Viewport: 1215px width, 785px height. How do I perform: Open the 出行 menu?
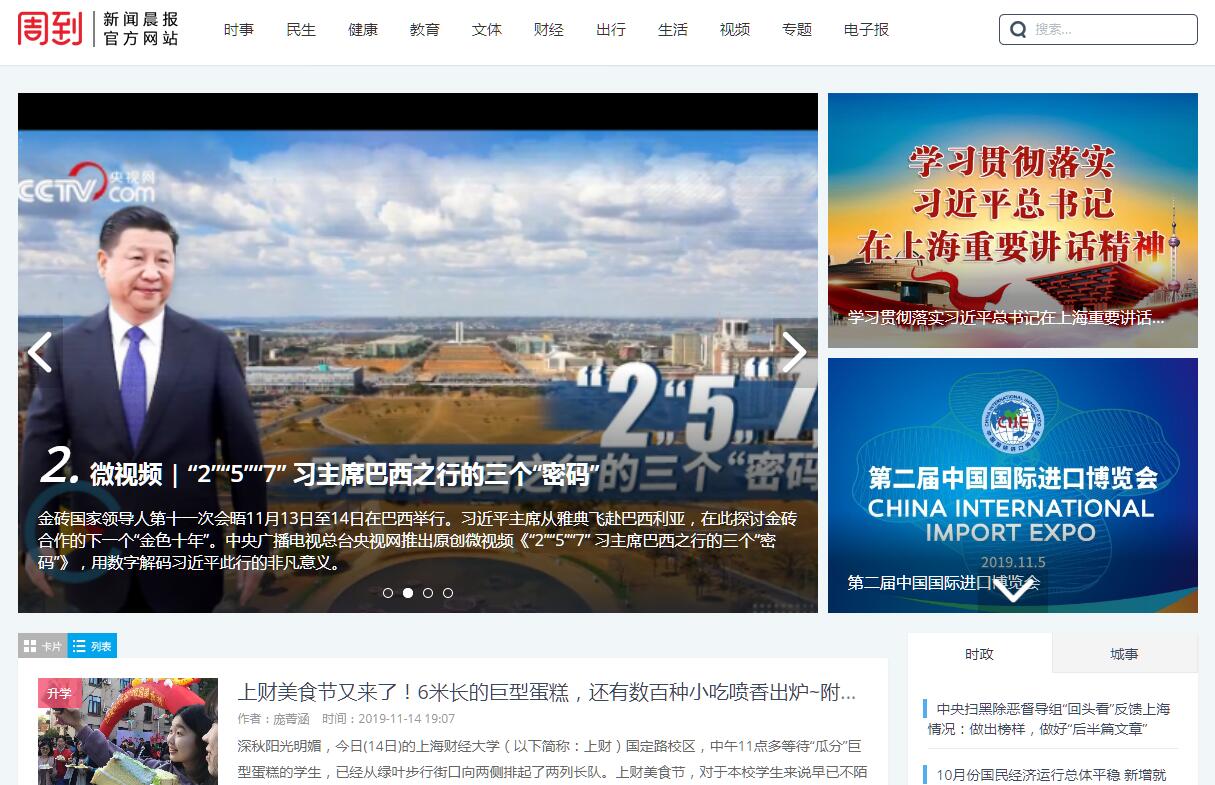point(611,30)
